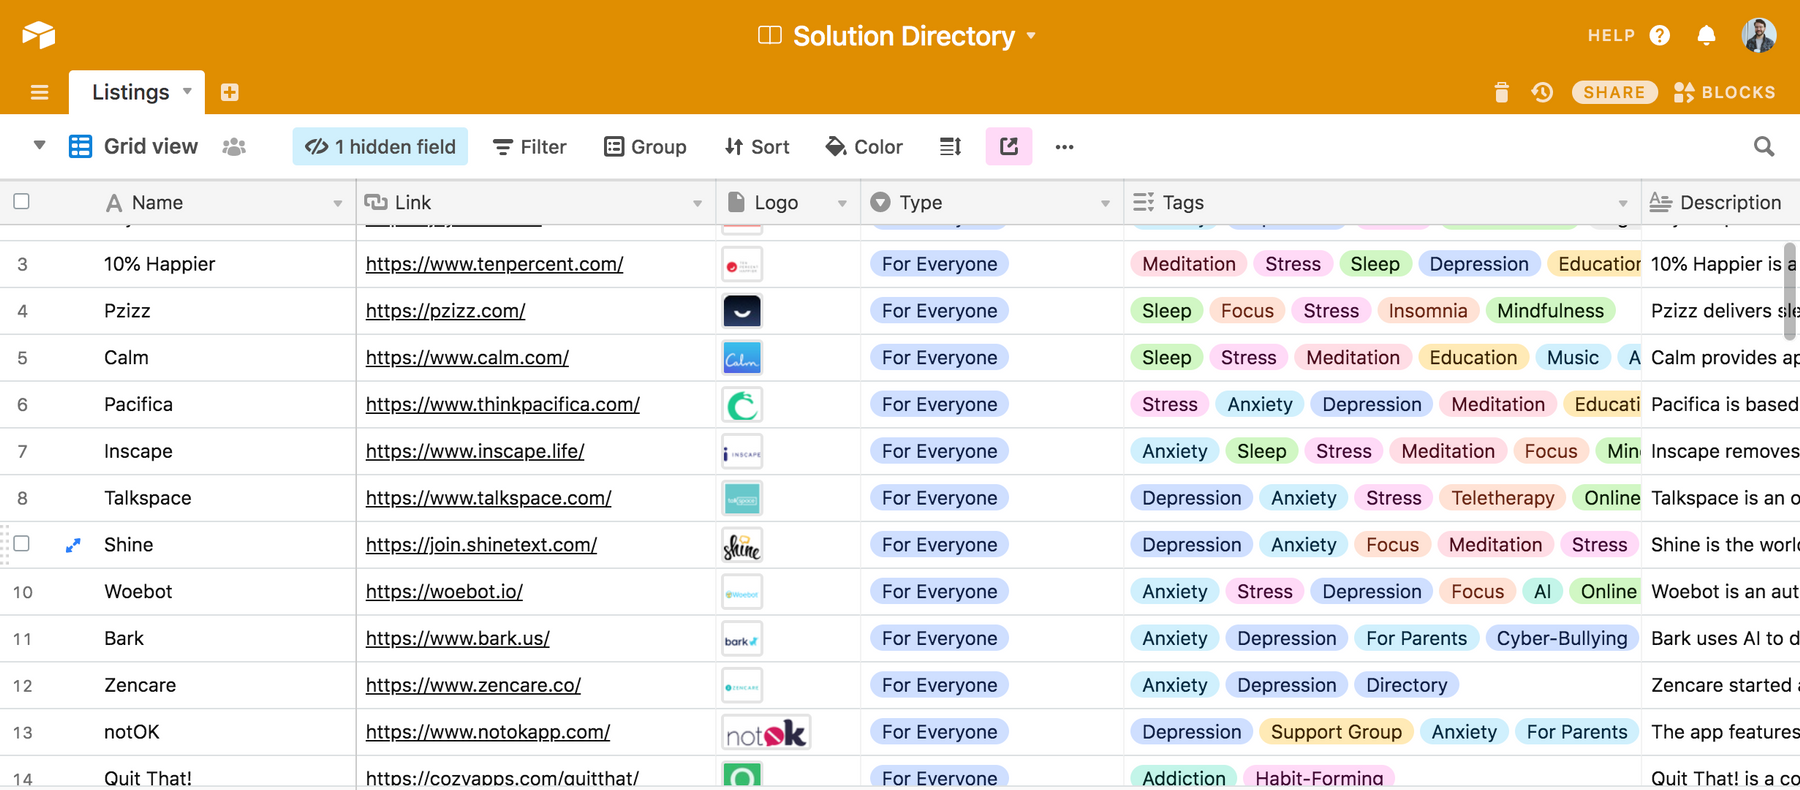Open the collaborators people icon
This screenshot has width=1800, height=790.
click(234, 147)
